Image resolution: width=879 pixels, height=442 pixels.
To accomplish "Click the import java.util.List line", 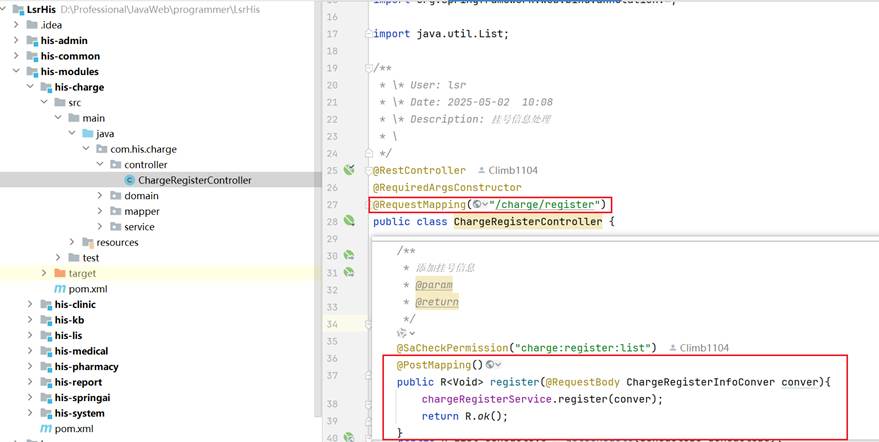I will point(441,34).
